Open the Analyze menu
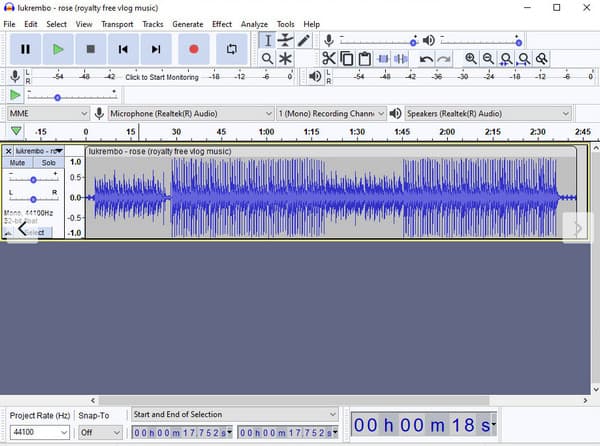 (254, 24)
